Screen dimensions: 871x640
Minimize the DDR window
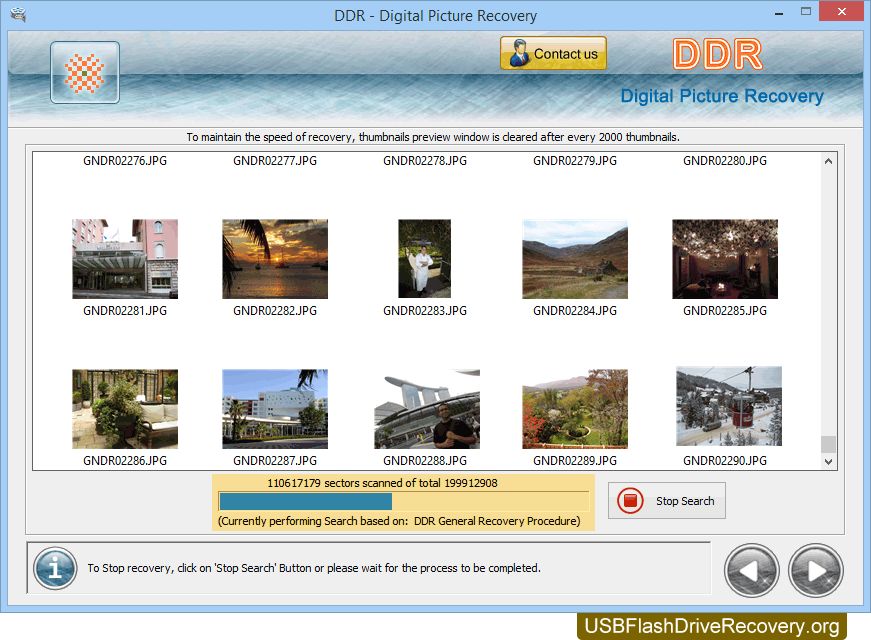pos(779,13)
